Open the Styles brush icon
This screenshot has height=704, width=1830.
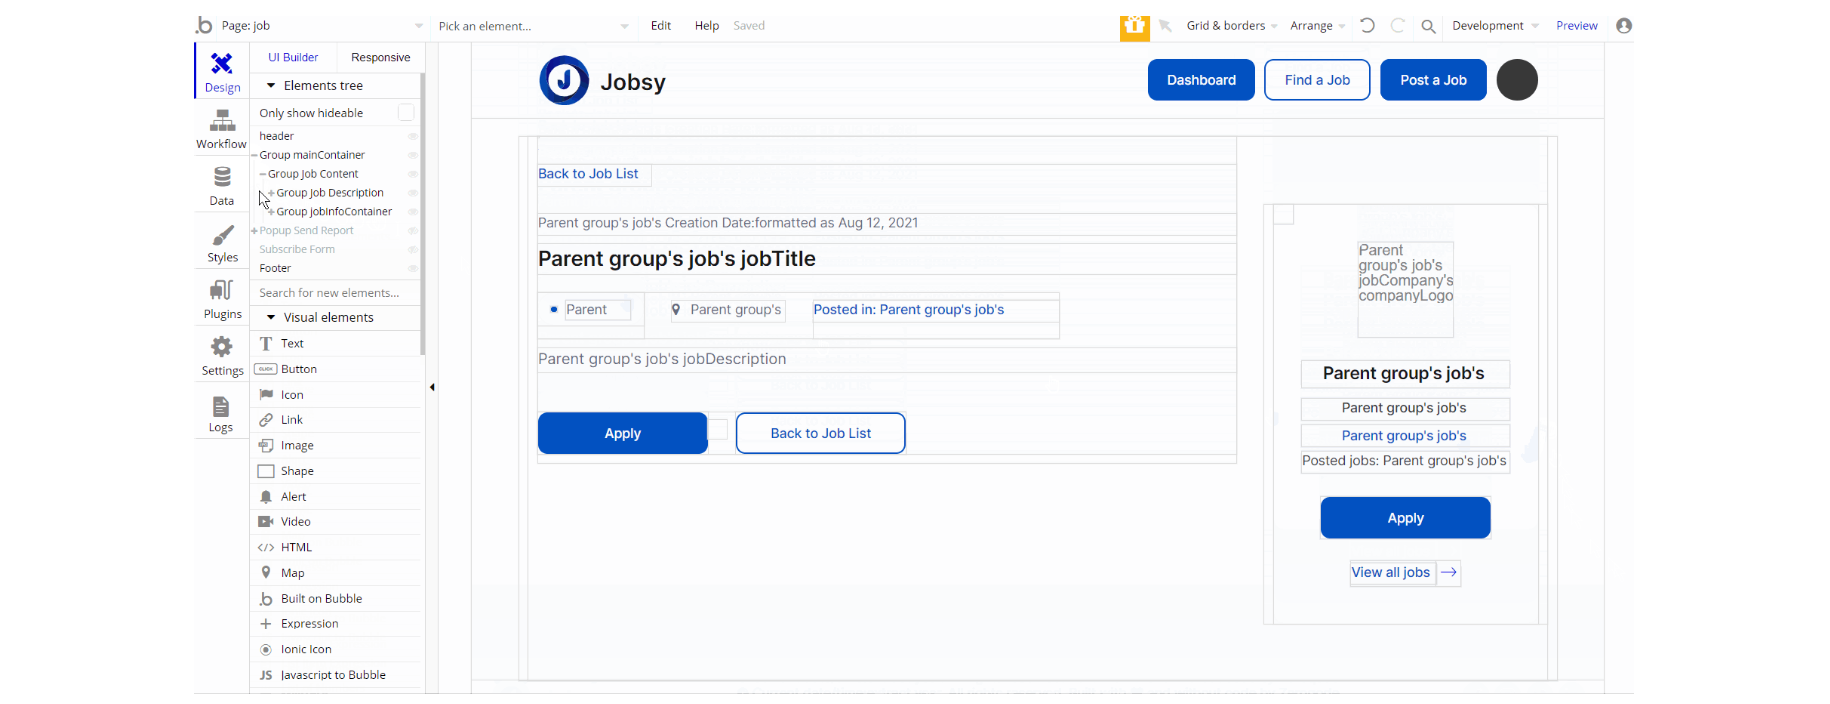coord(222,235)
